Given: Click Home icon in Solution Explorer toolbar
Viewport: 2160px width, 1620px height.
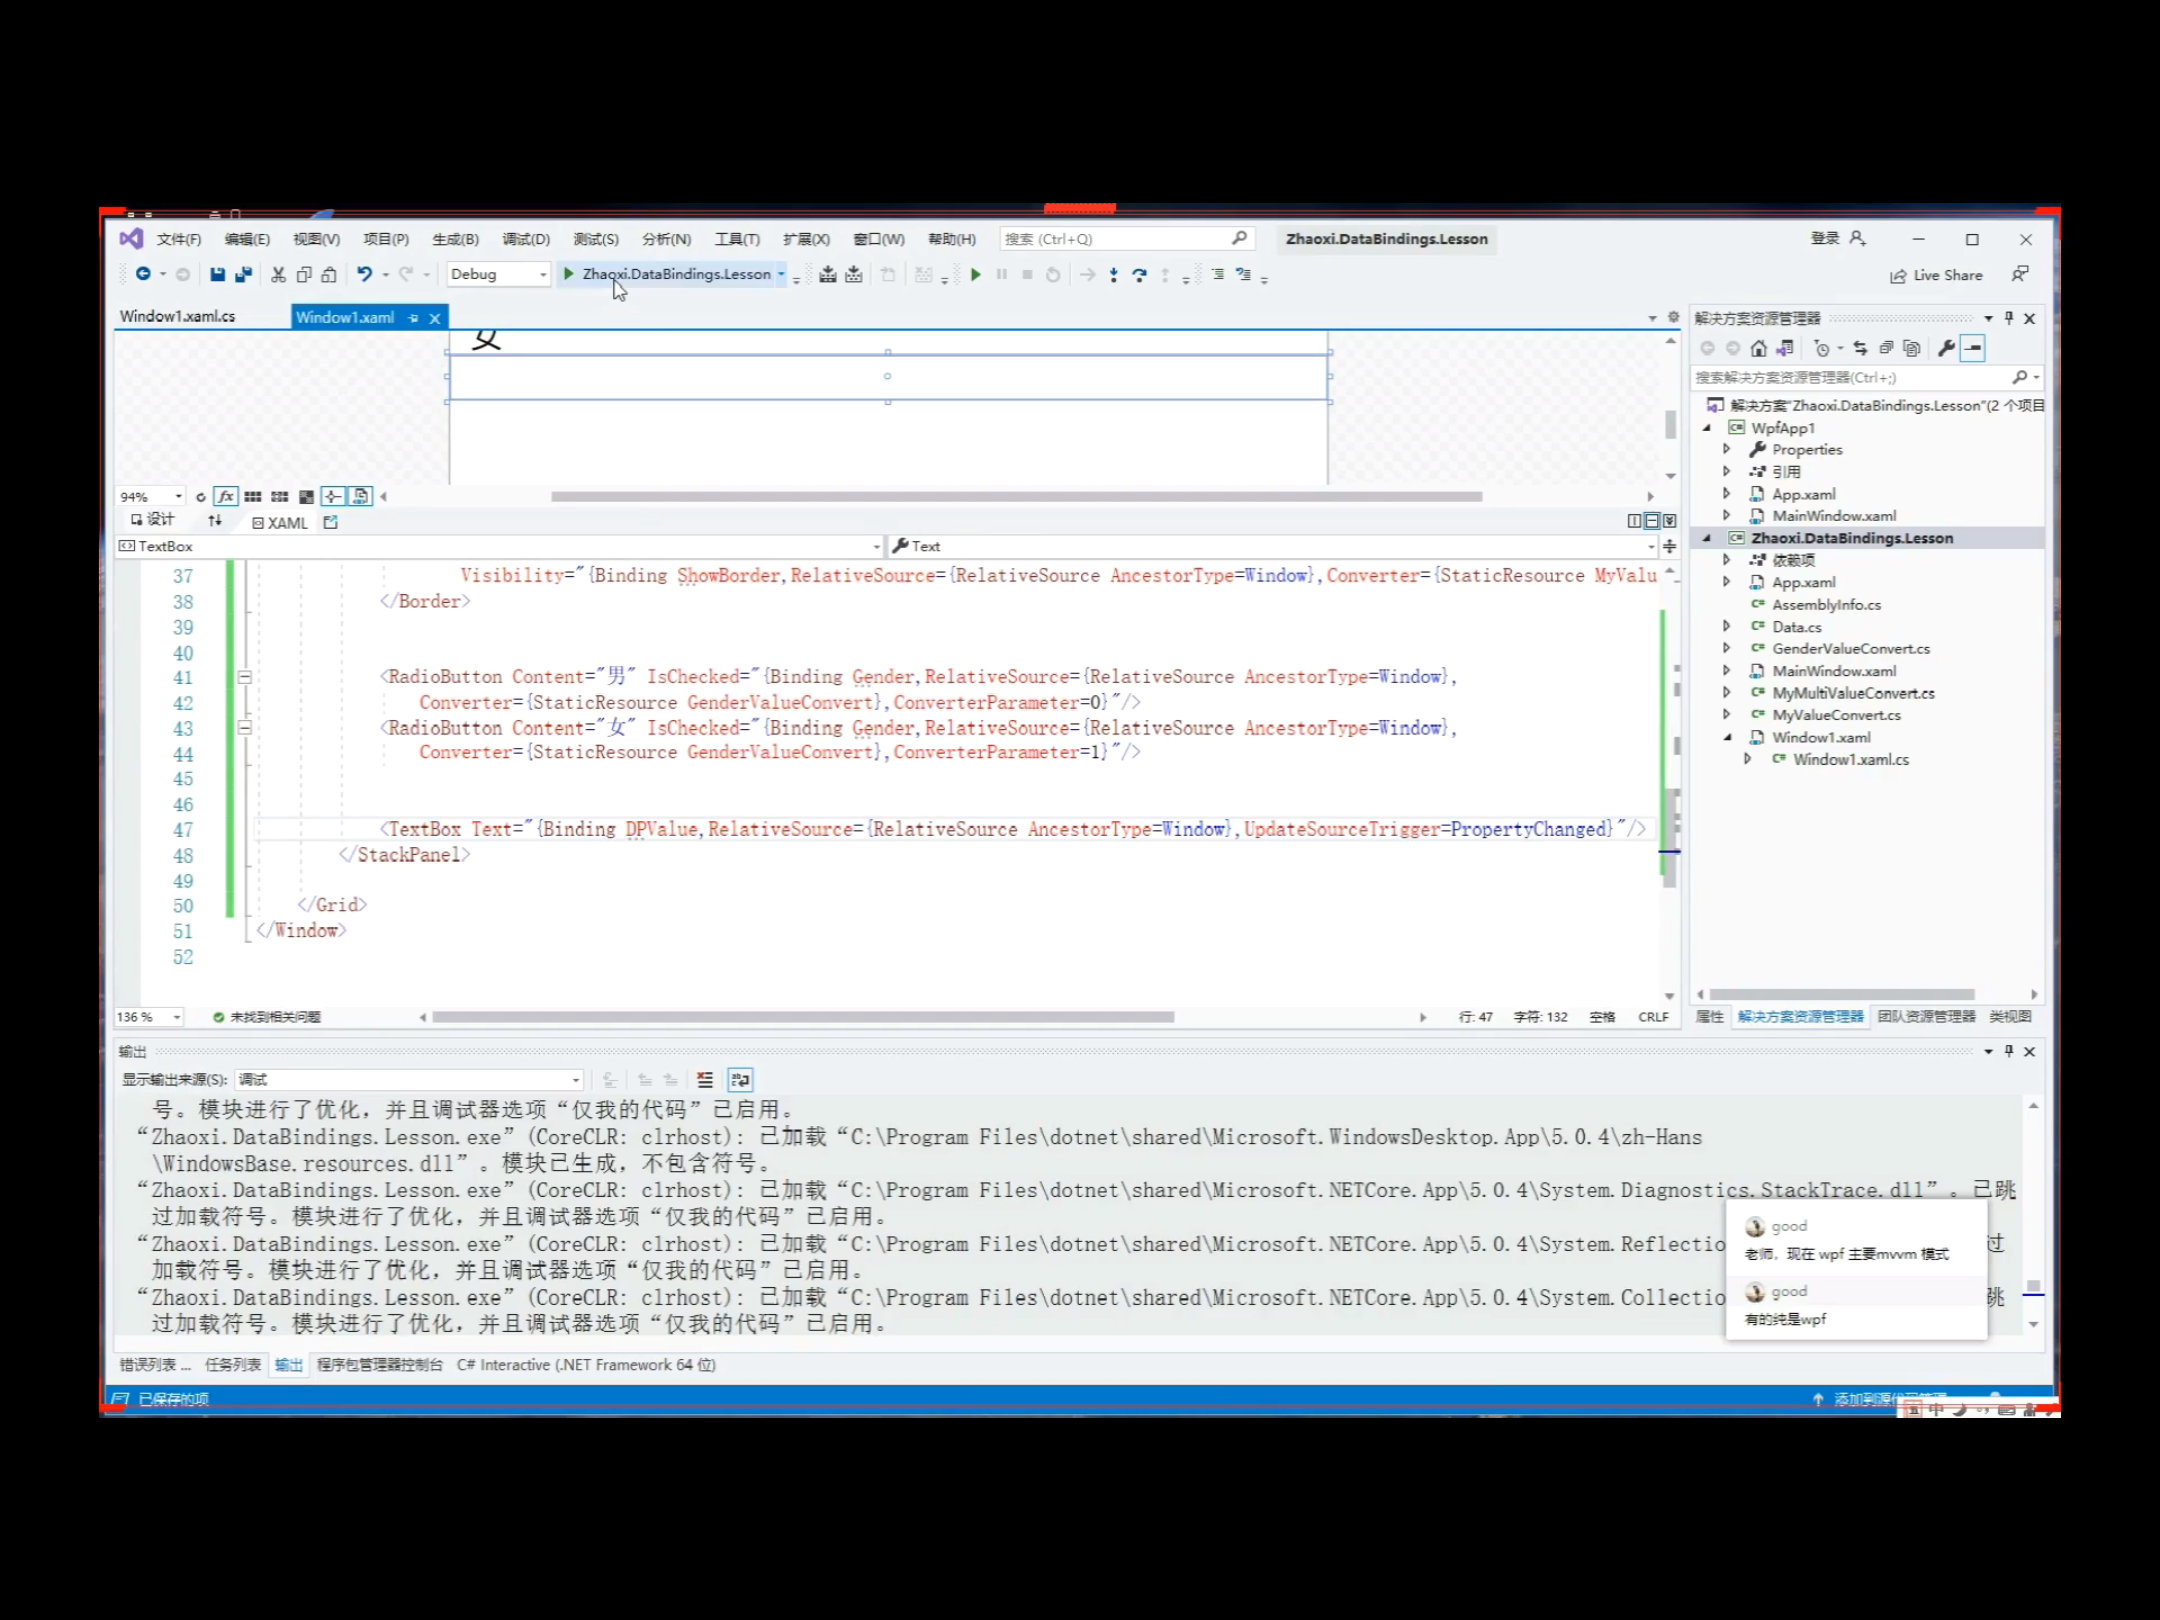Looking at the screenshot, I should coord(1758,348).
